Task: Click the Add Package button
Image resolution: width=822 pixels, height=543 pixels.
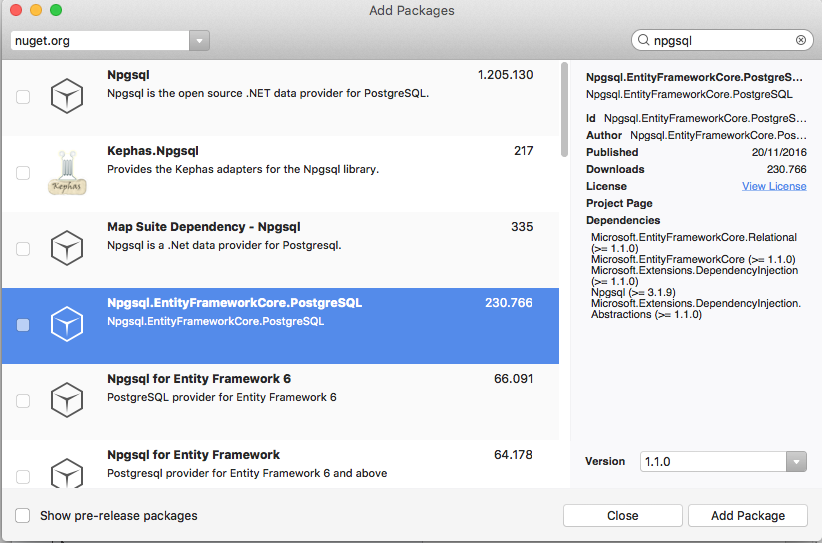Action: tap(748, 516)
